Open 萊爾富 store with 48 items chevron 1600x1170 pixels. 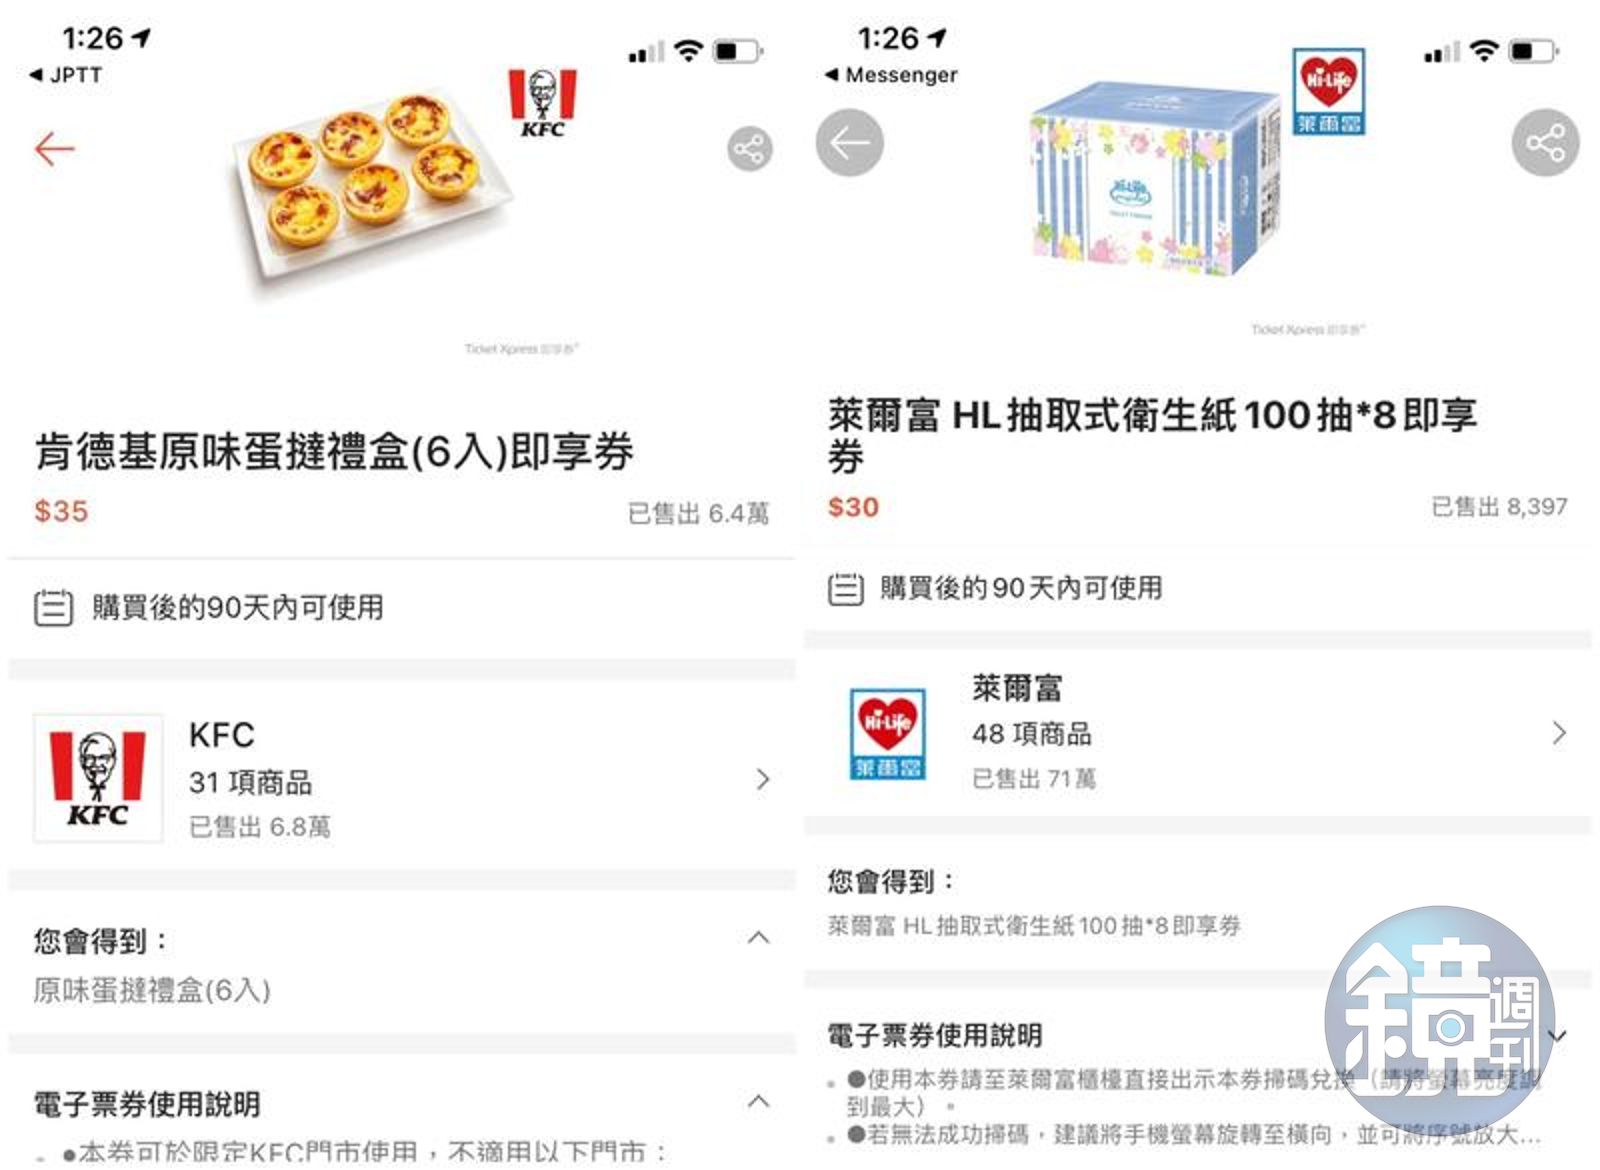pos(1559,733)
